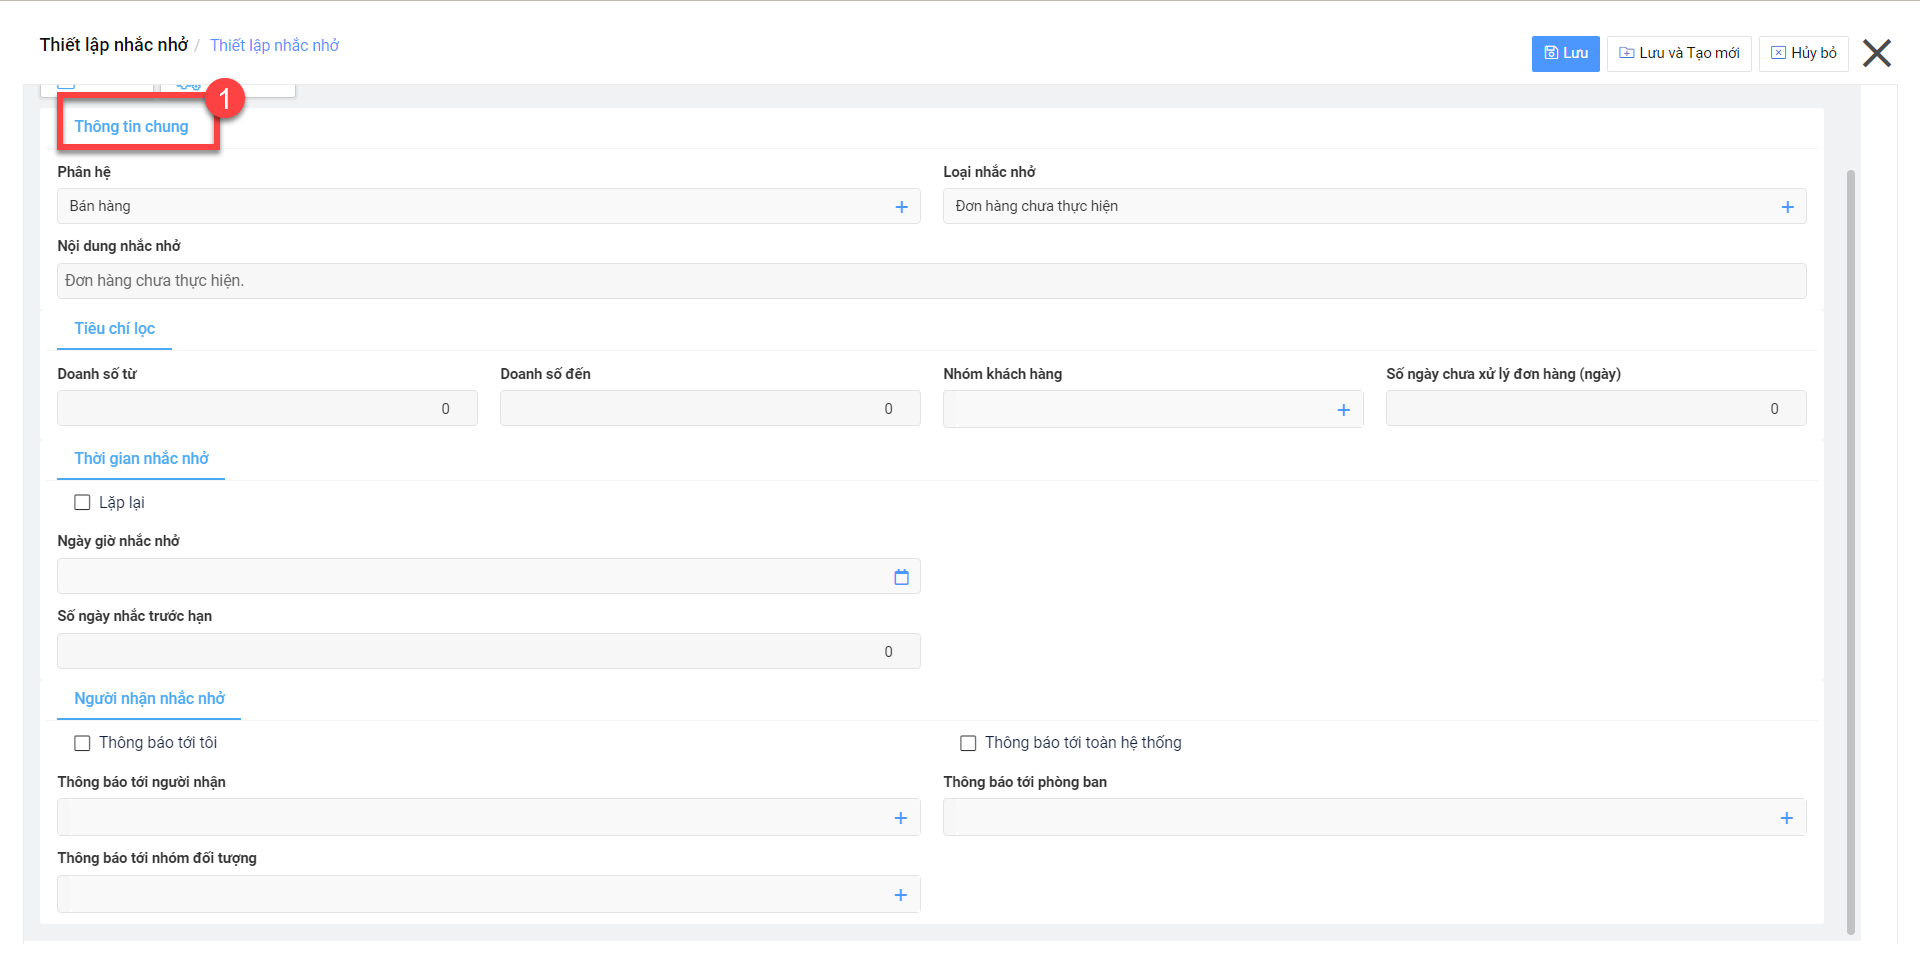Click plus icon in Thông báo tới phòng ban
Image resolution: width=1920 pixels, height=965 pixels.
pyautogui.click(x=1786, y=818)
